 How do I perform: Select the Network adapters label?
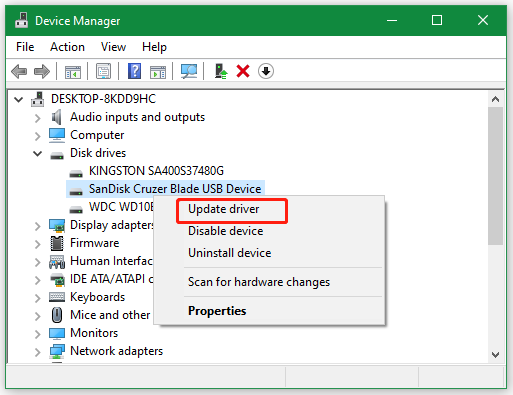pos(116,351)
